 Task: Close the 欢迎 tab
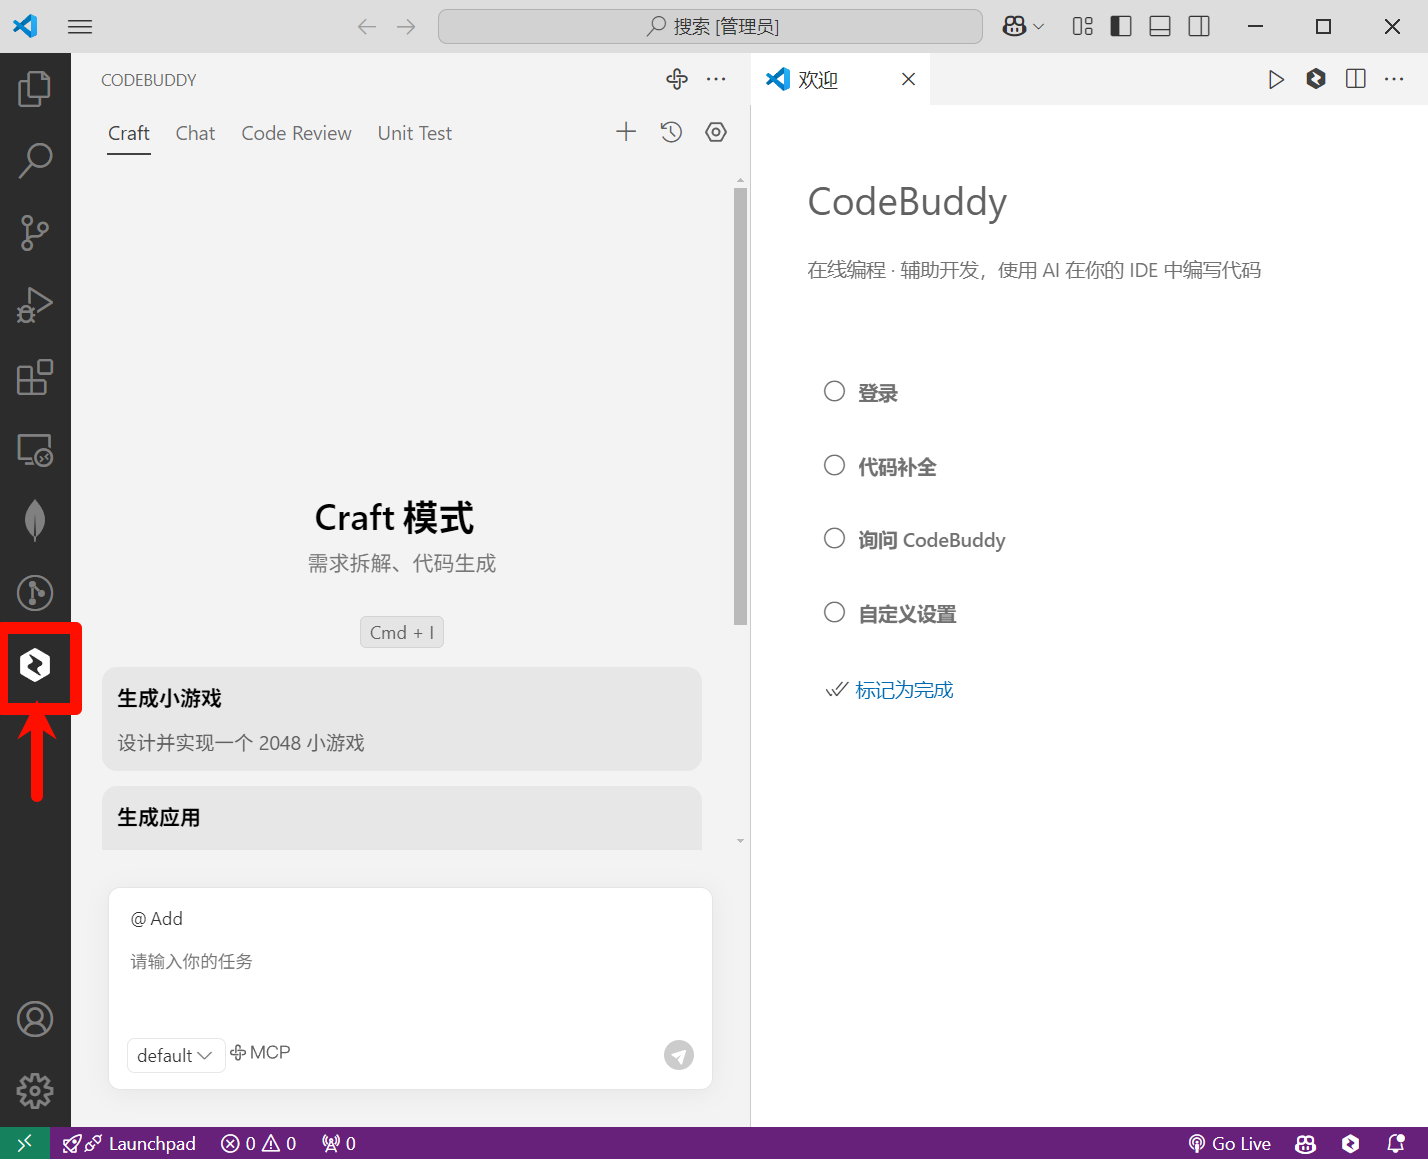(908, 79)
